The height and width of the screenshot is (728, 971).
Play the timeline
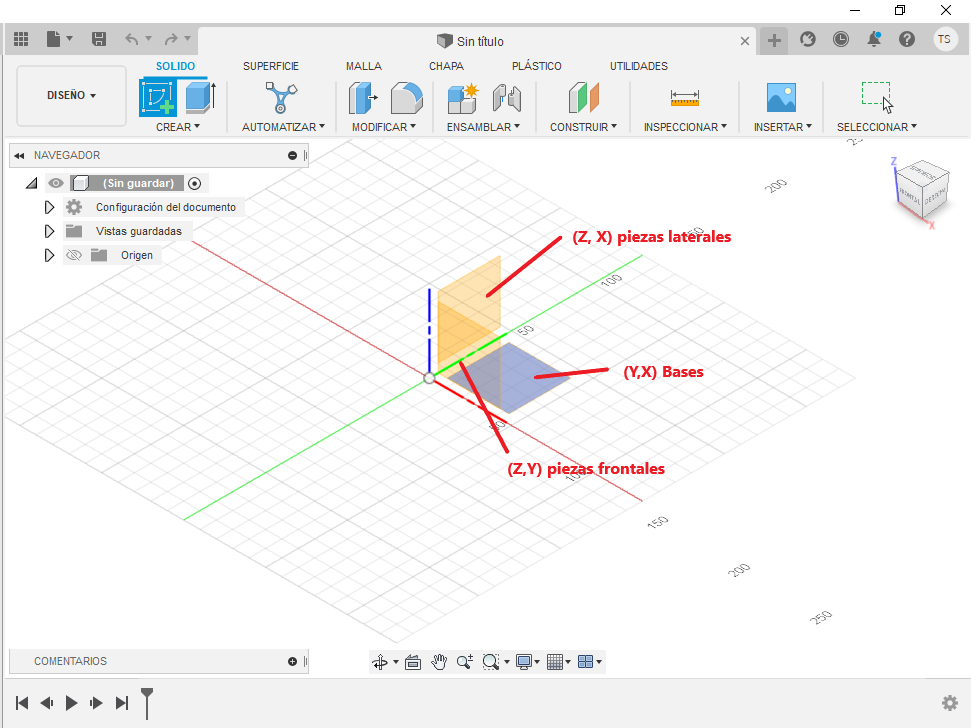click(x=71, y=703)
